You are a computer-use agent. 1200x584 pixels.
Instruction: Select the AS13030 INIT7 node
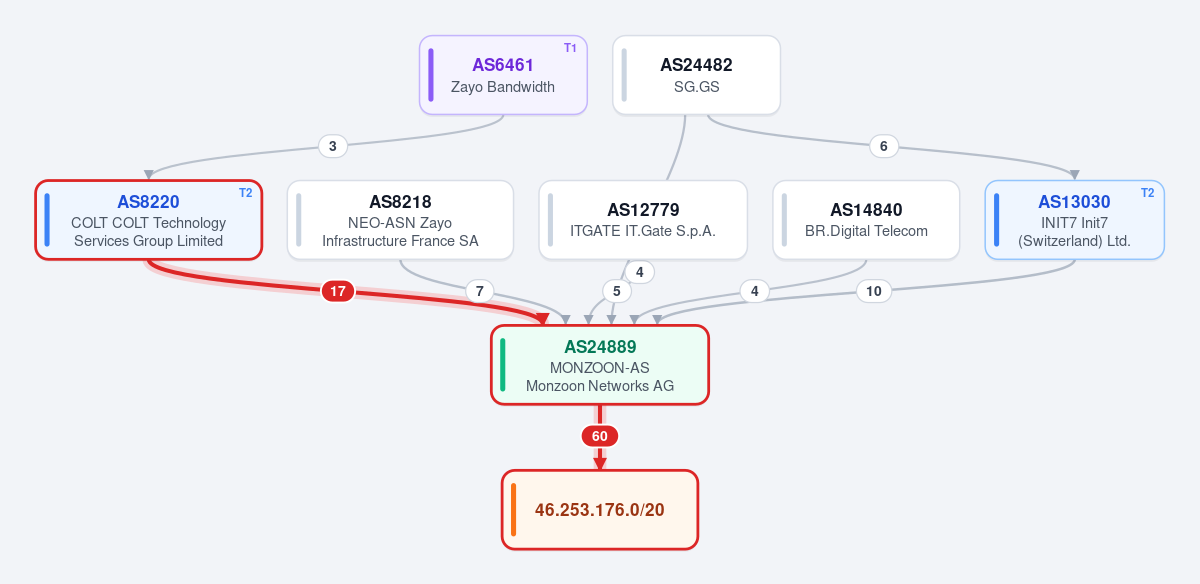tap(1074, 220)
